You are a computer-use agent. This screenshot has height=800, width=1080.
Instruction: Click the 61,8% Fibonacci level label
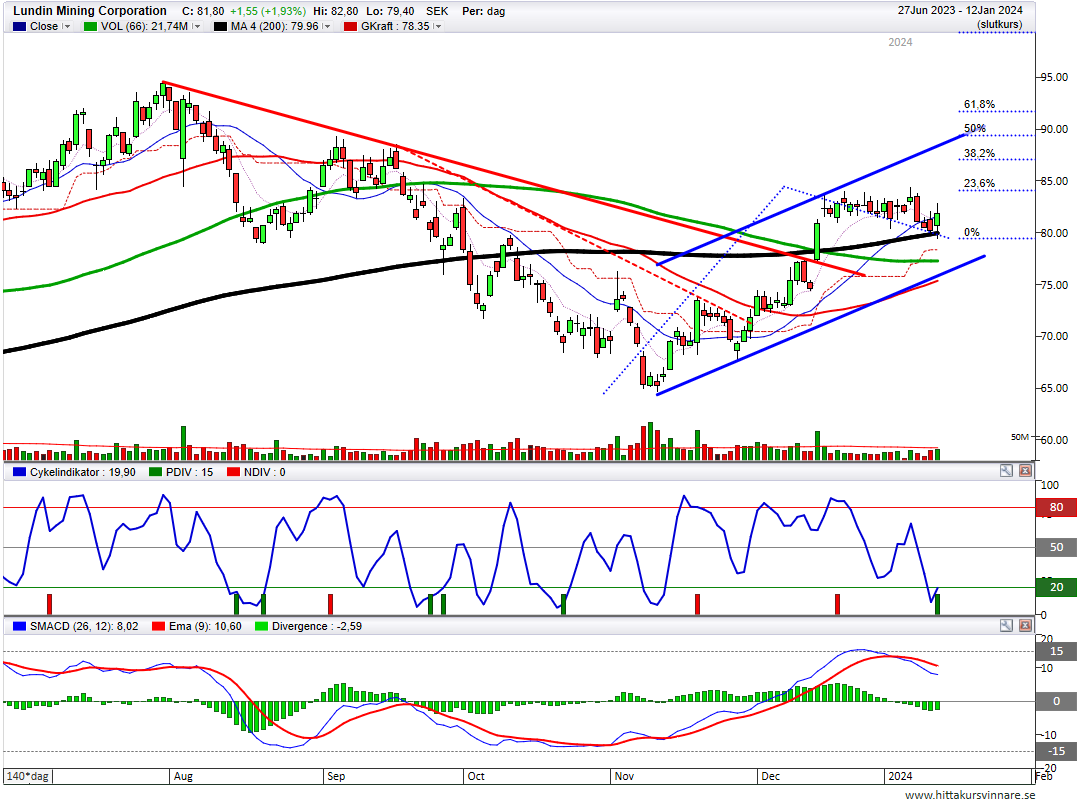pyautogui.click(x=979, y=105)
